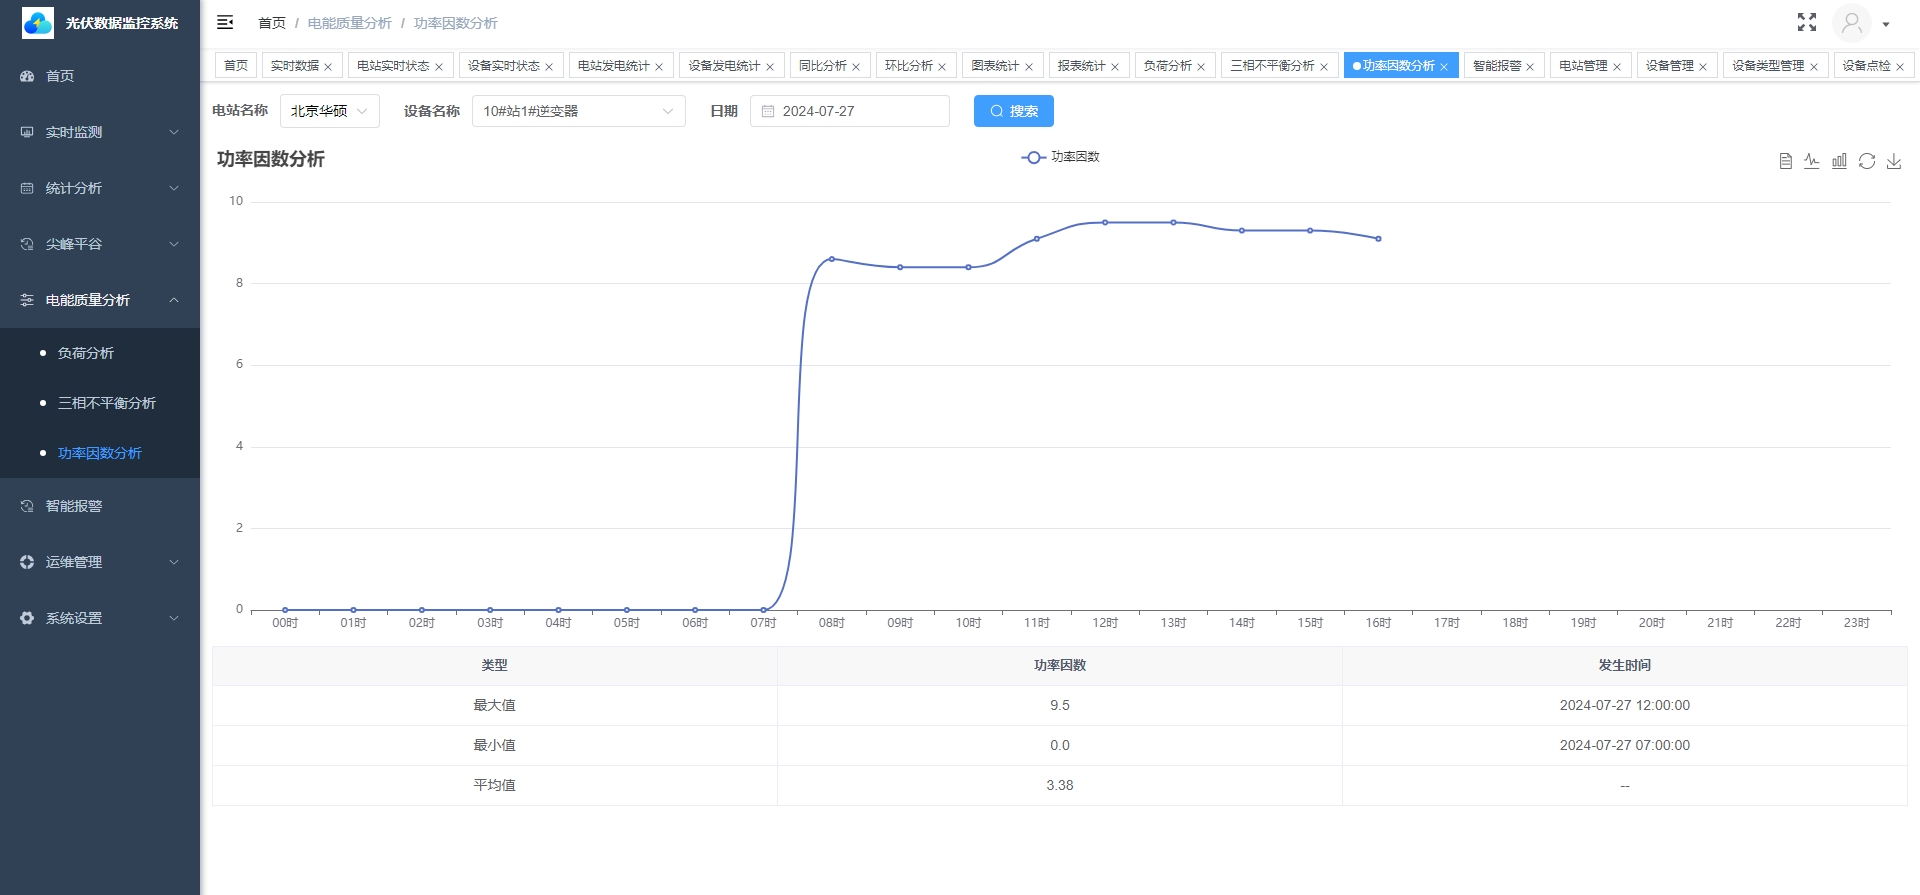1920x895 pixels.
Task: Expand 尖峰平谷 sidebar menu
Action: click(100, 244)
